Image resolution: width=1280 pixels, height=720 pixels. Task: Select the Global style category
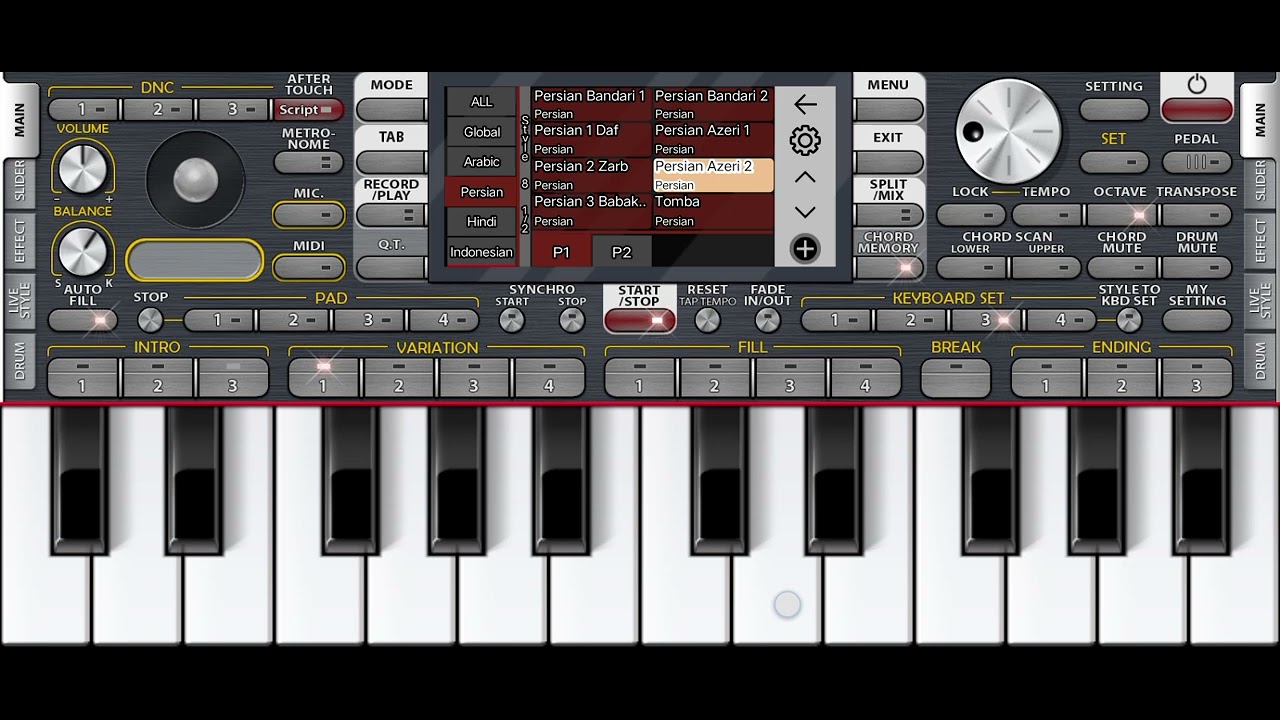click(x=482, y=132)
